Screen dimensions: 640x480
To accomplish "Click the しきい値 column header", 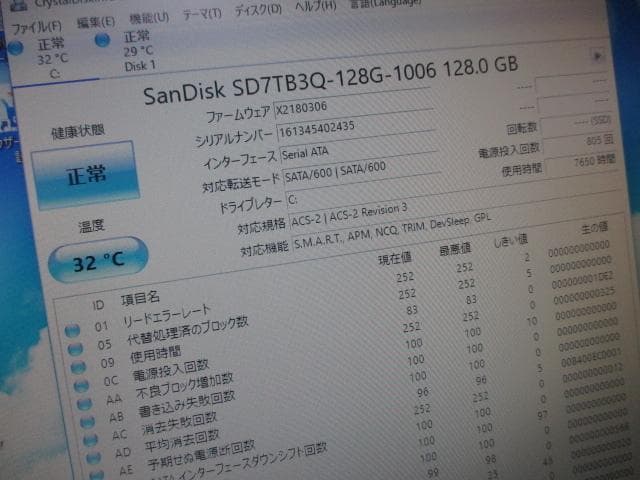I will point(511,240).
